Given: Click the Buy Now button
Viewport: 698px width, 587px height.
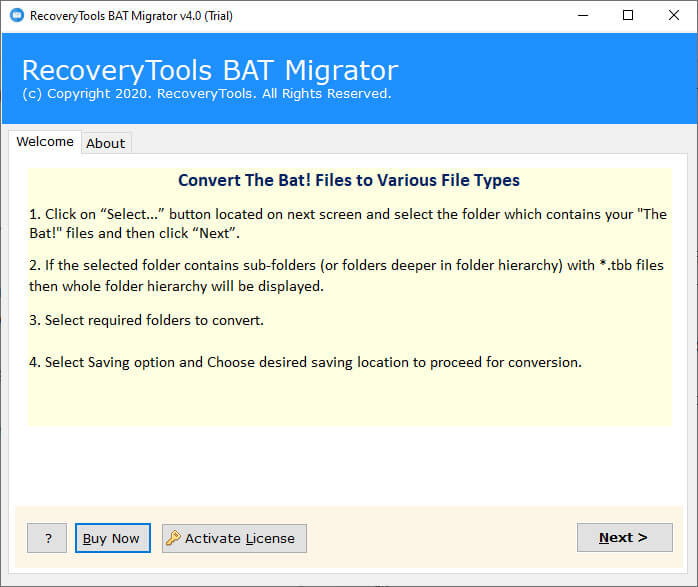Looking at the screenshot, I should (113, 538).
